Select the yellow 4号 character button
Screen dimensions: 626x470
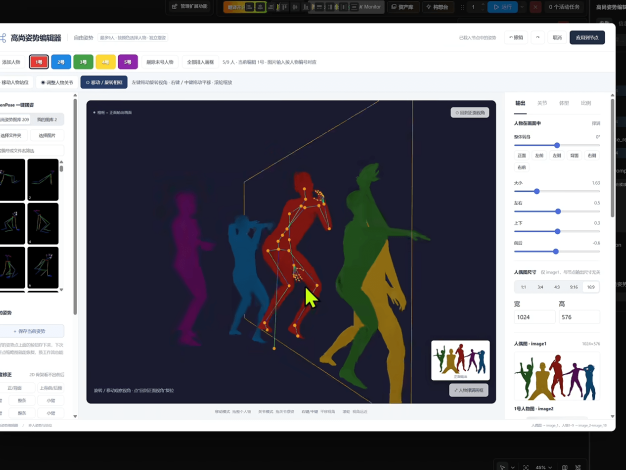coord(105,62)
